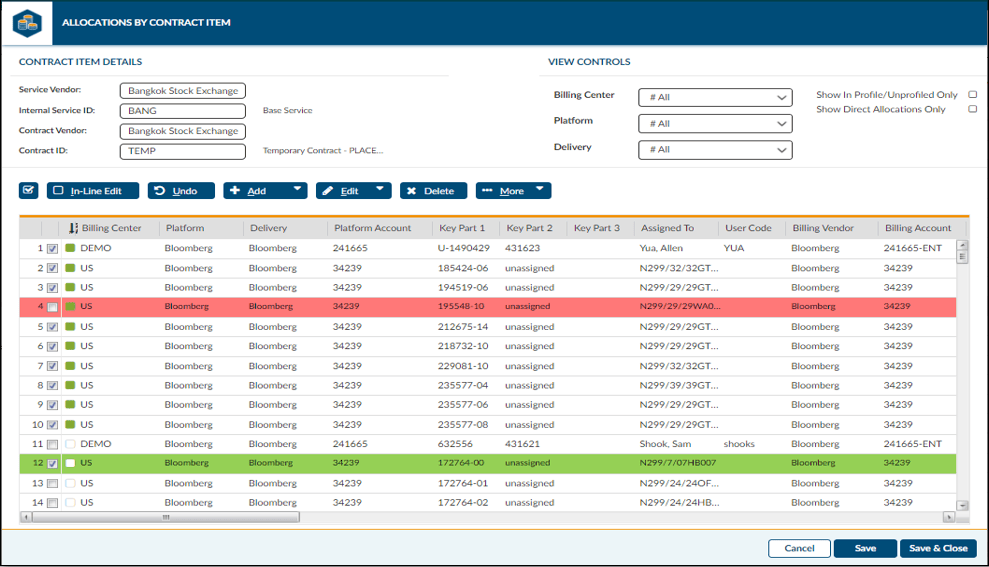Click the Contract Vendor input field
Screen dimensions: 989x567
(183, 131)
